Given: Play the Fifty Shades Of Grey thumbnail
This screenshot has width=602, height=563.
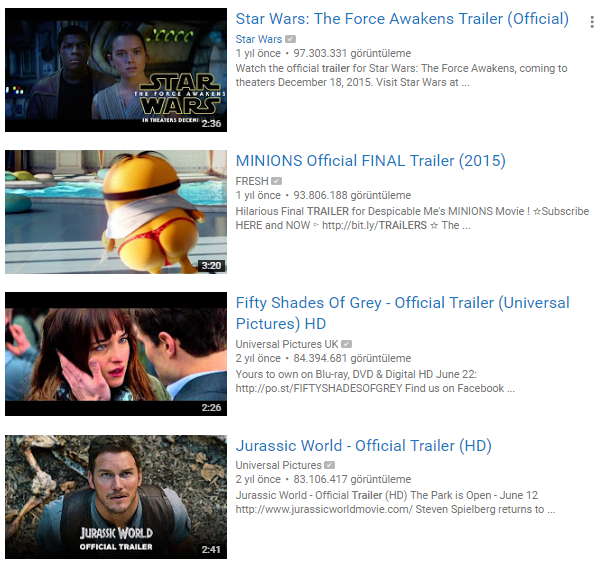Looking at the screenshot, I should [x=116, y=354].
